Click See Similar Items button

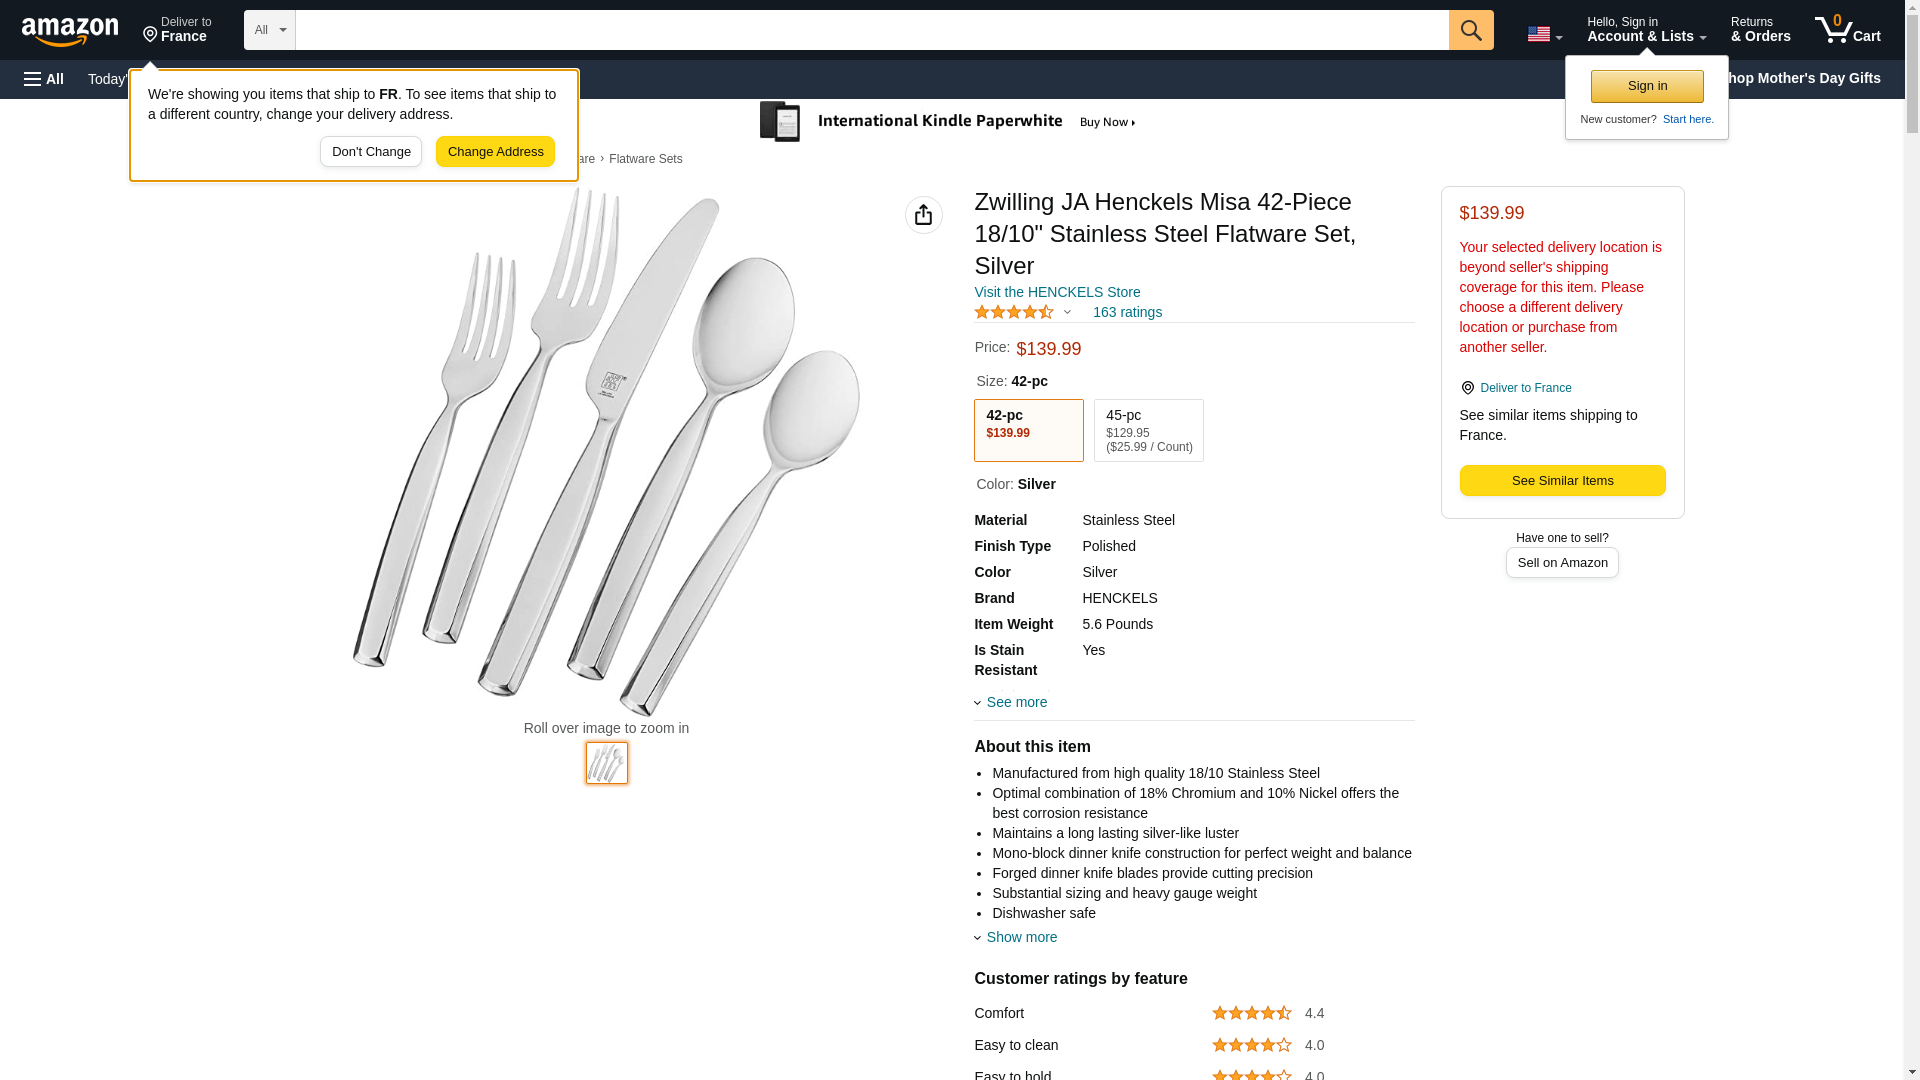1561,480
